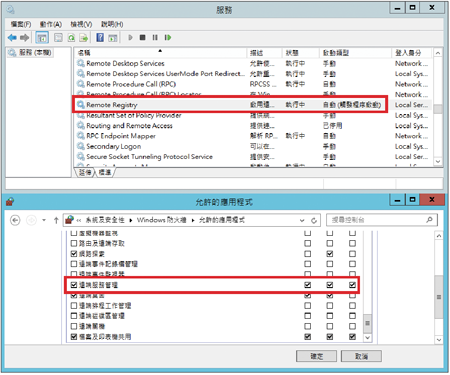The image size is (450, 375).
Task: Click the firewall window title bar icon
Action: click(10, 202)
